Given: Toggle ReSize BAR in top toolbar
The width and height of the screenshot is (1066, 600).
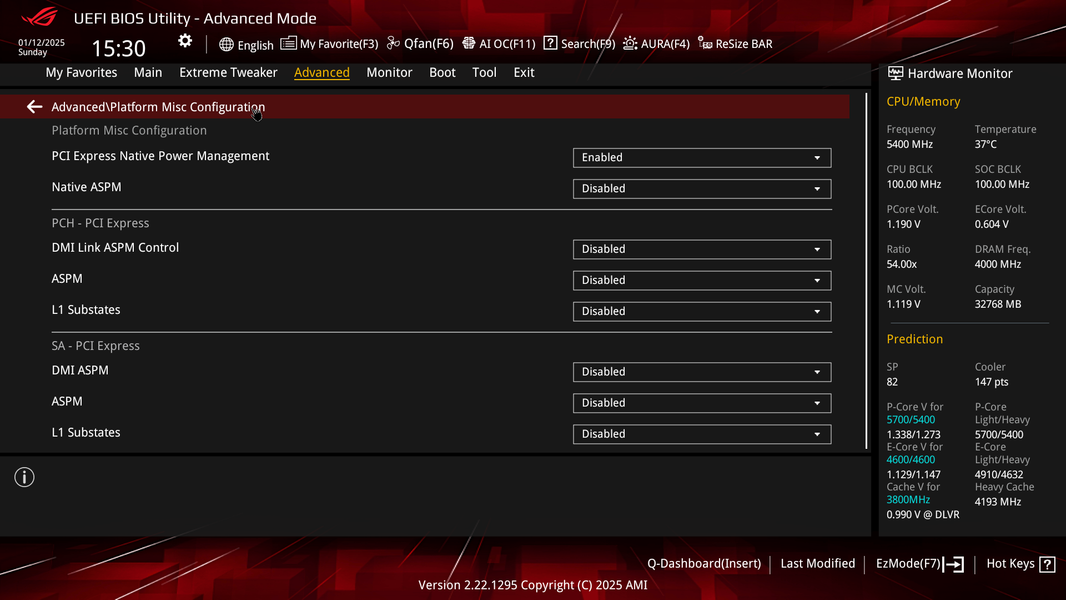Looking at the screenshot, I should [736, 44].
